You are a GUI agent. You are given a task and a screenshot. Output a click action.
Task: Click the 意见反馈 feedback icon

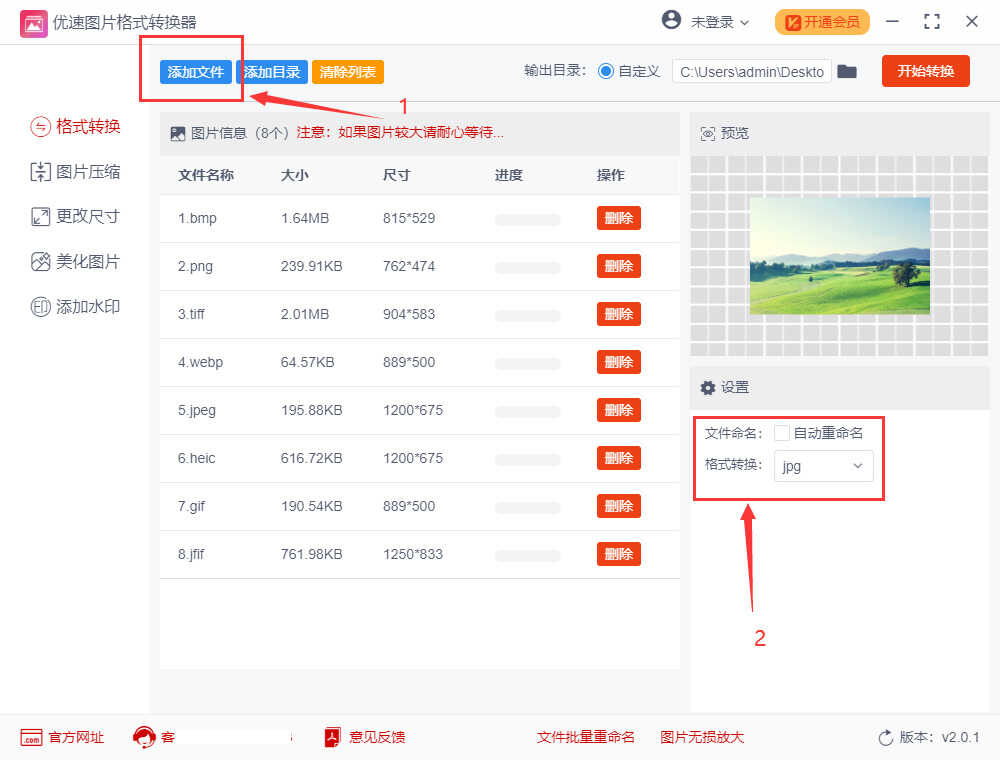pyautogui.click(x=333, y=737)
